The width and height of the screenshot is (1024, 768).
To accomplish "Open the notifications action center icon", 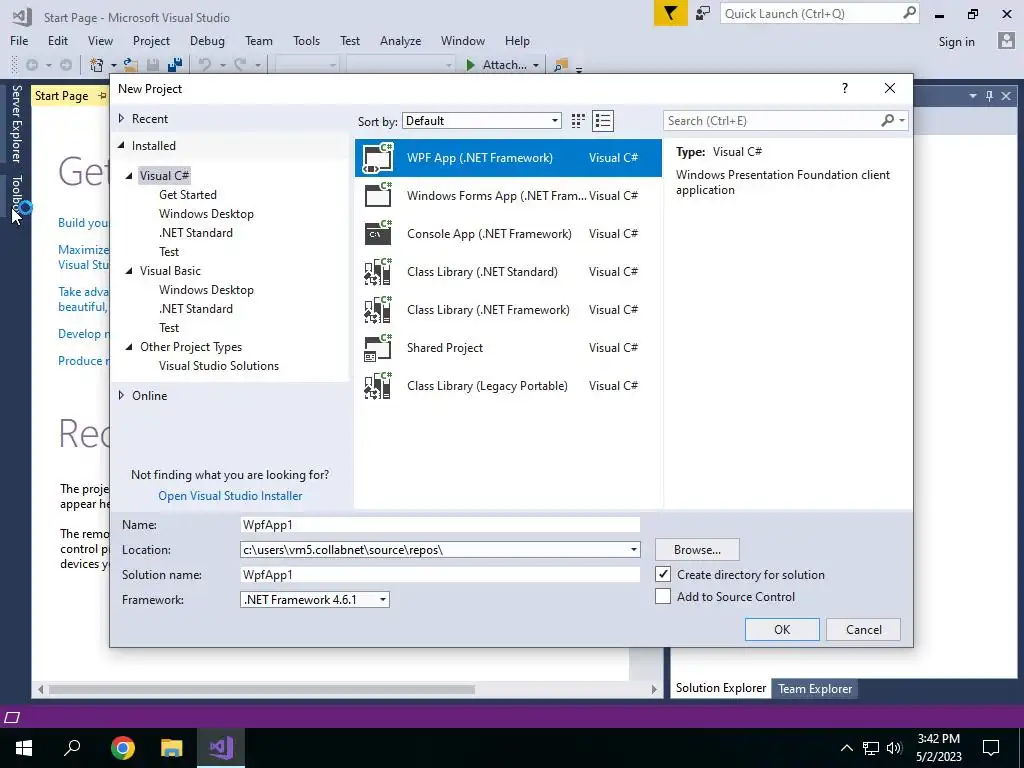I will (x=991, y=748).
